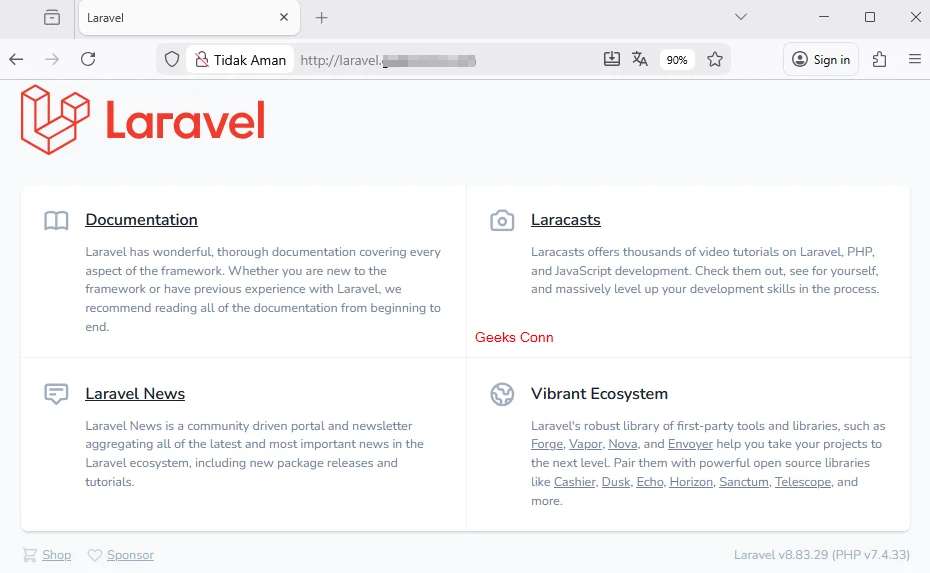Open the Dusk link
Image resolution: width=930 pixels, height=573 pixels.
616,482
